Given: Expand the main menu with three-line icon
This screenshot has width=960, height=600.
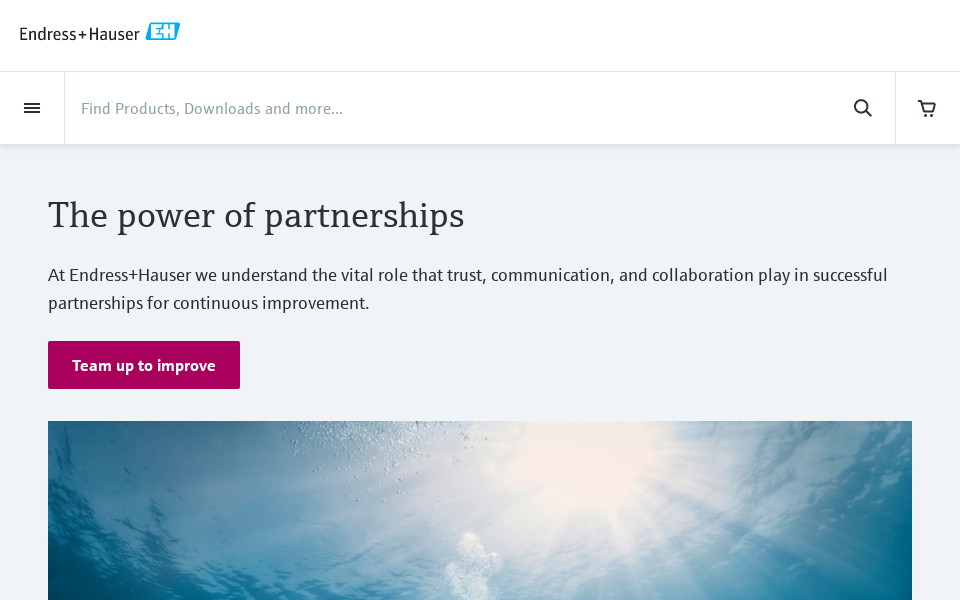Looking at the screenshot, I should click(x=32, y=108).
